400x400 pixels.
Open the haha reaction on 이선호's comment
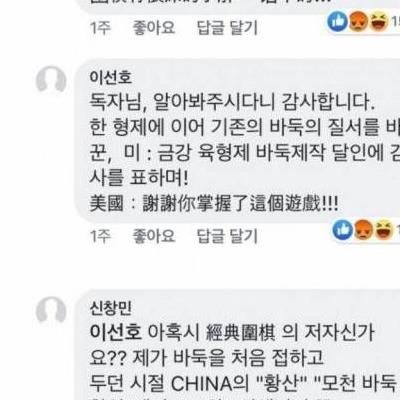[x=383, y=230]
